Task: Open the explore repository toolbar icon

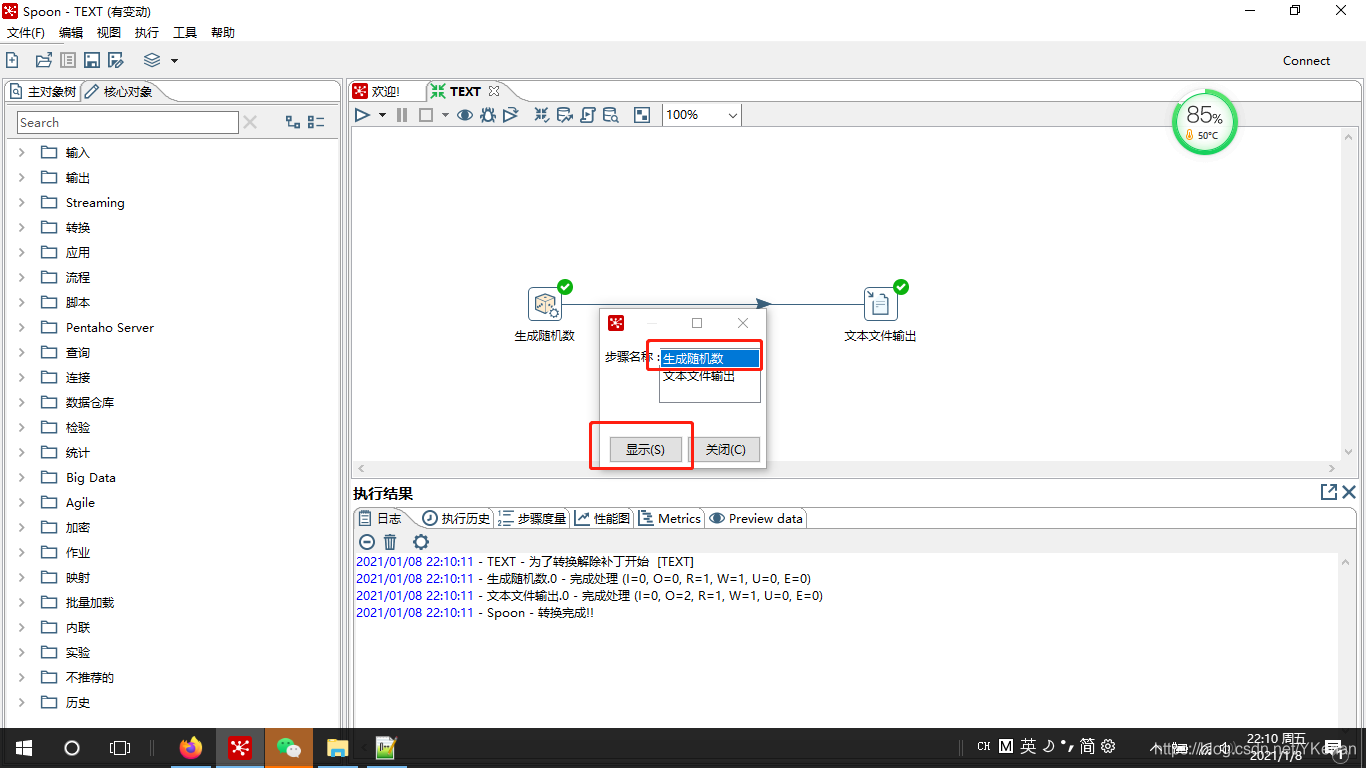Action: click(67, 61)
